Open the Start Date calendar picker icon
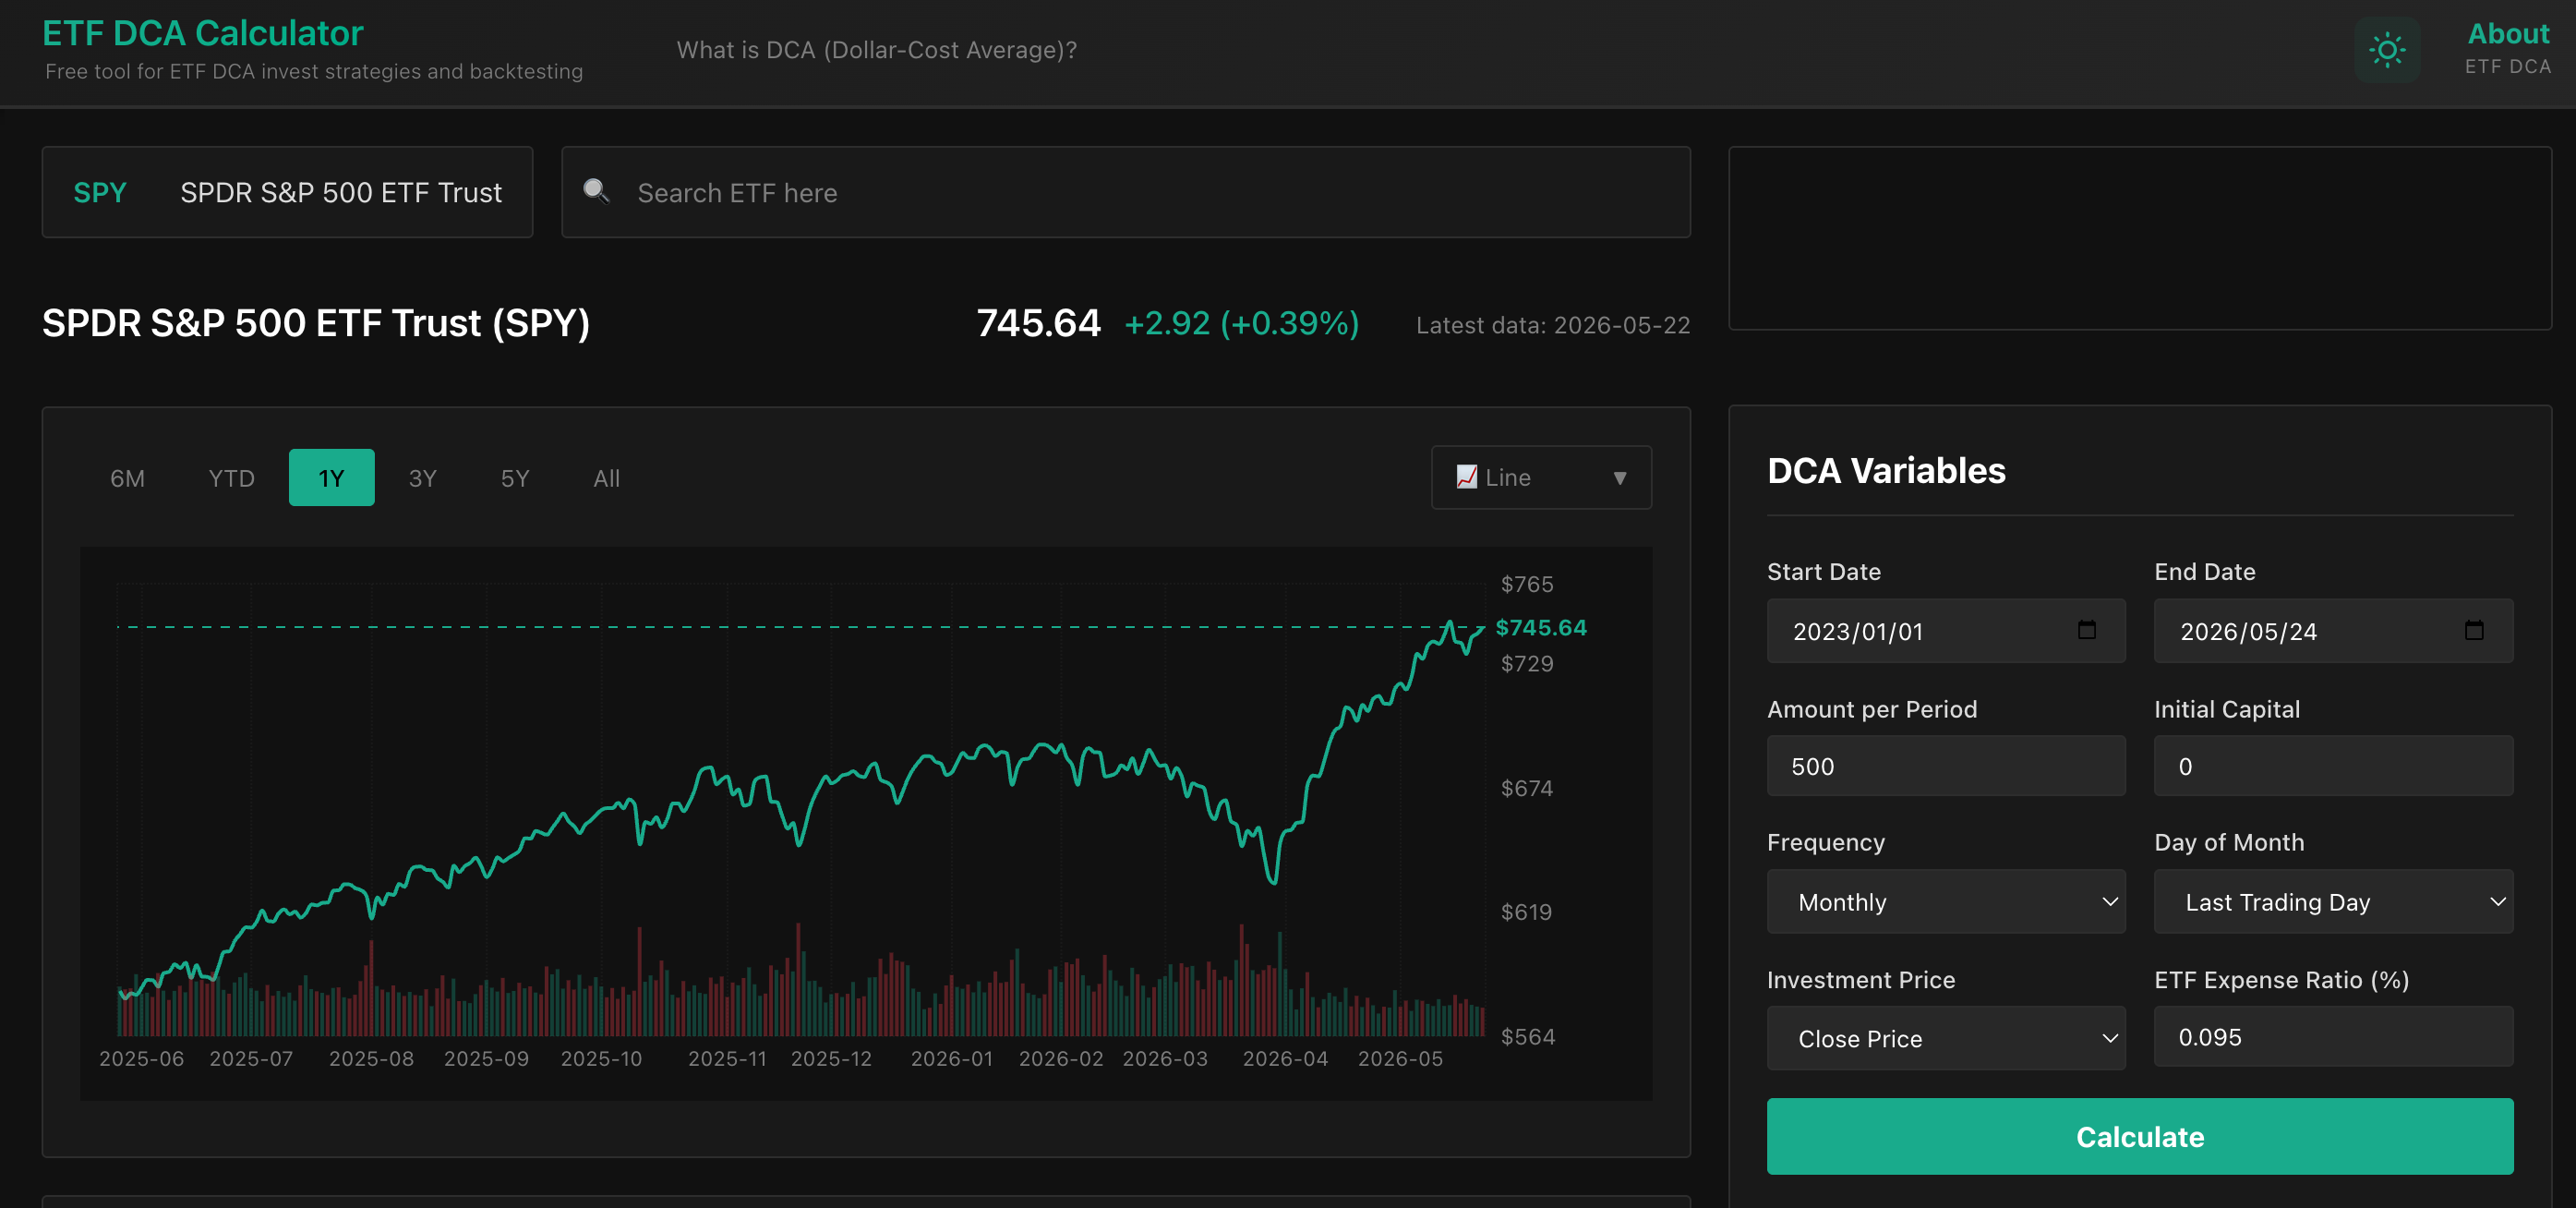 [2086, 630]
